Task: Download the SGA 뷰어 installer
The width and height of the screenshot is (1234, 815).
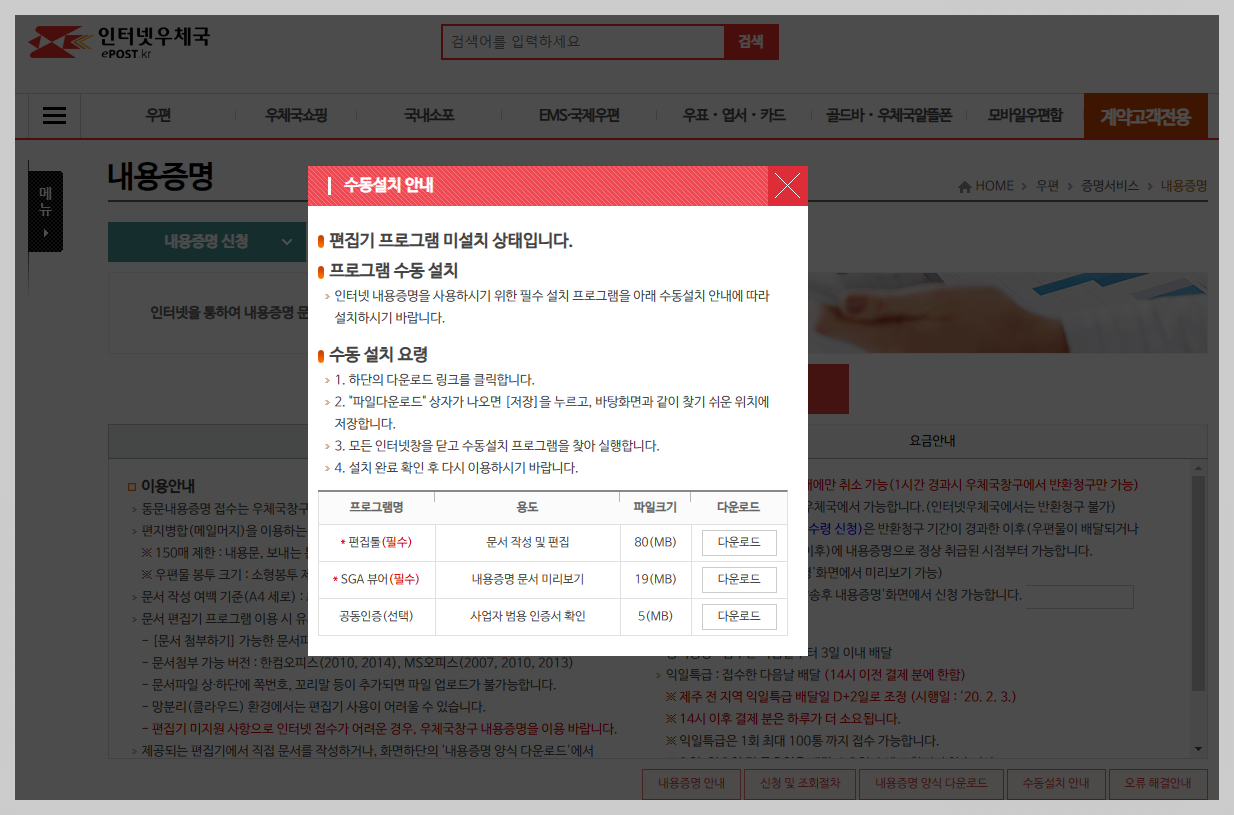Action: coord(738,579)
